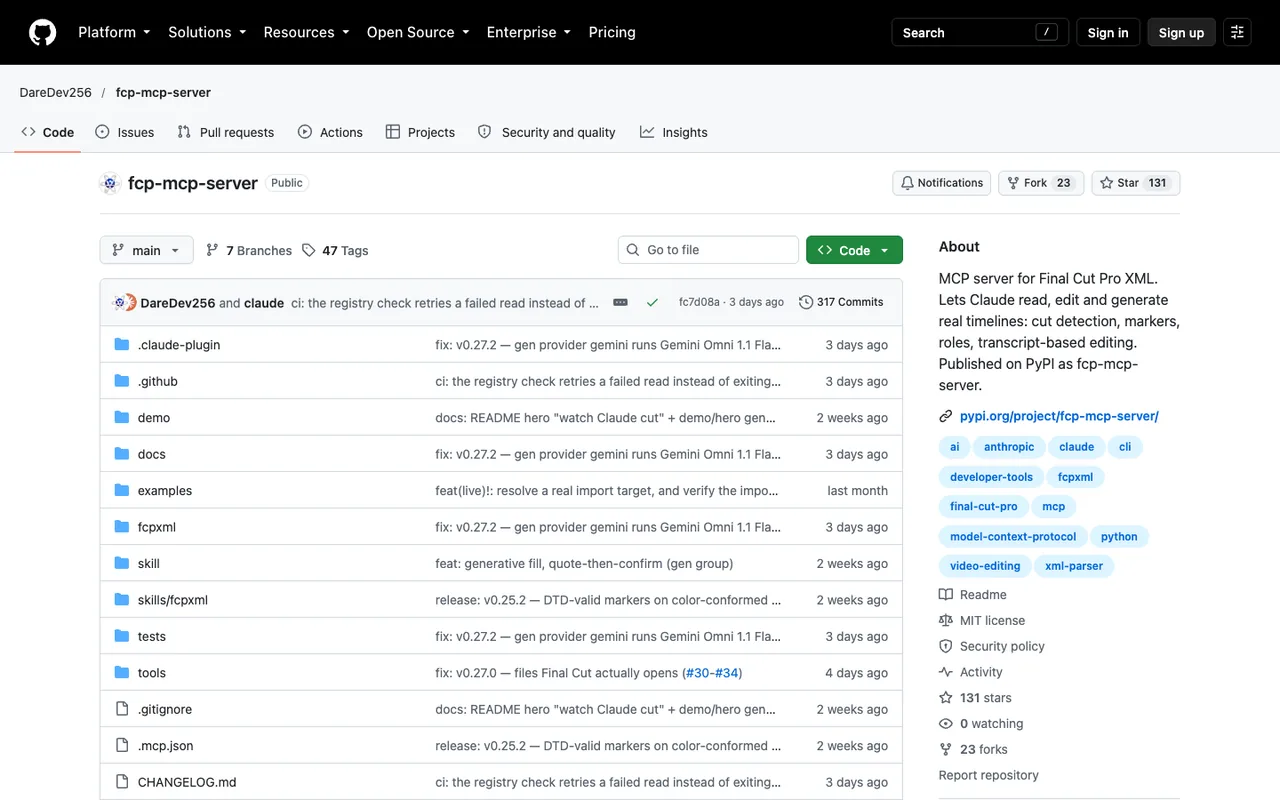
Task: Click the green check status icon
Action: 652,302
